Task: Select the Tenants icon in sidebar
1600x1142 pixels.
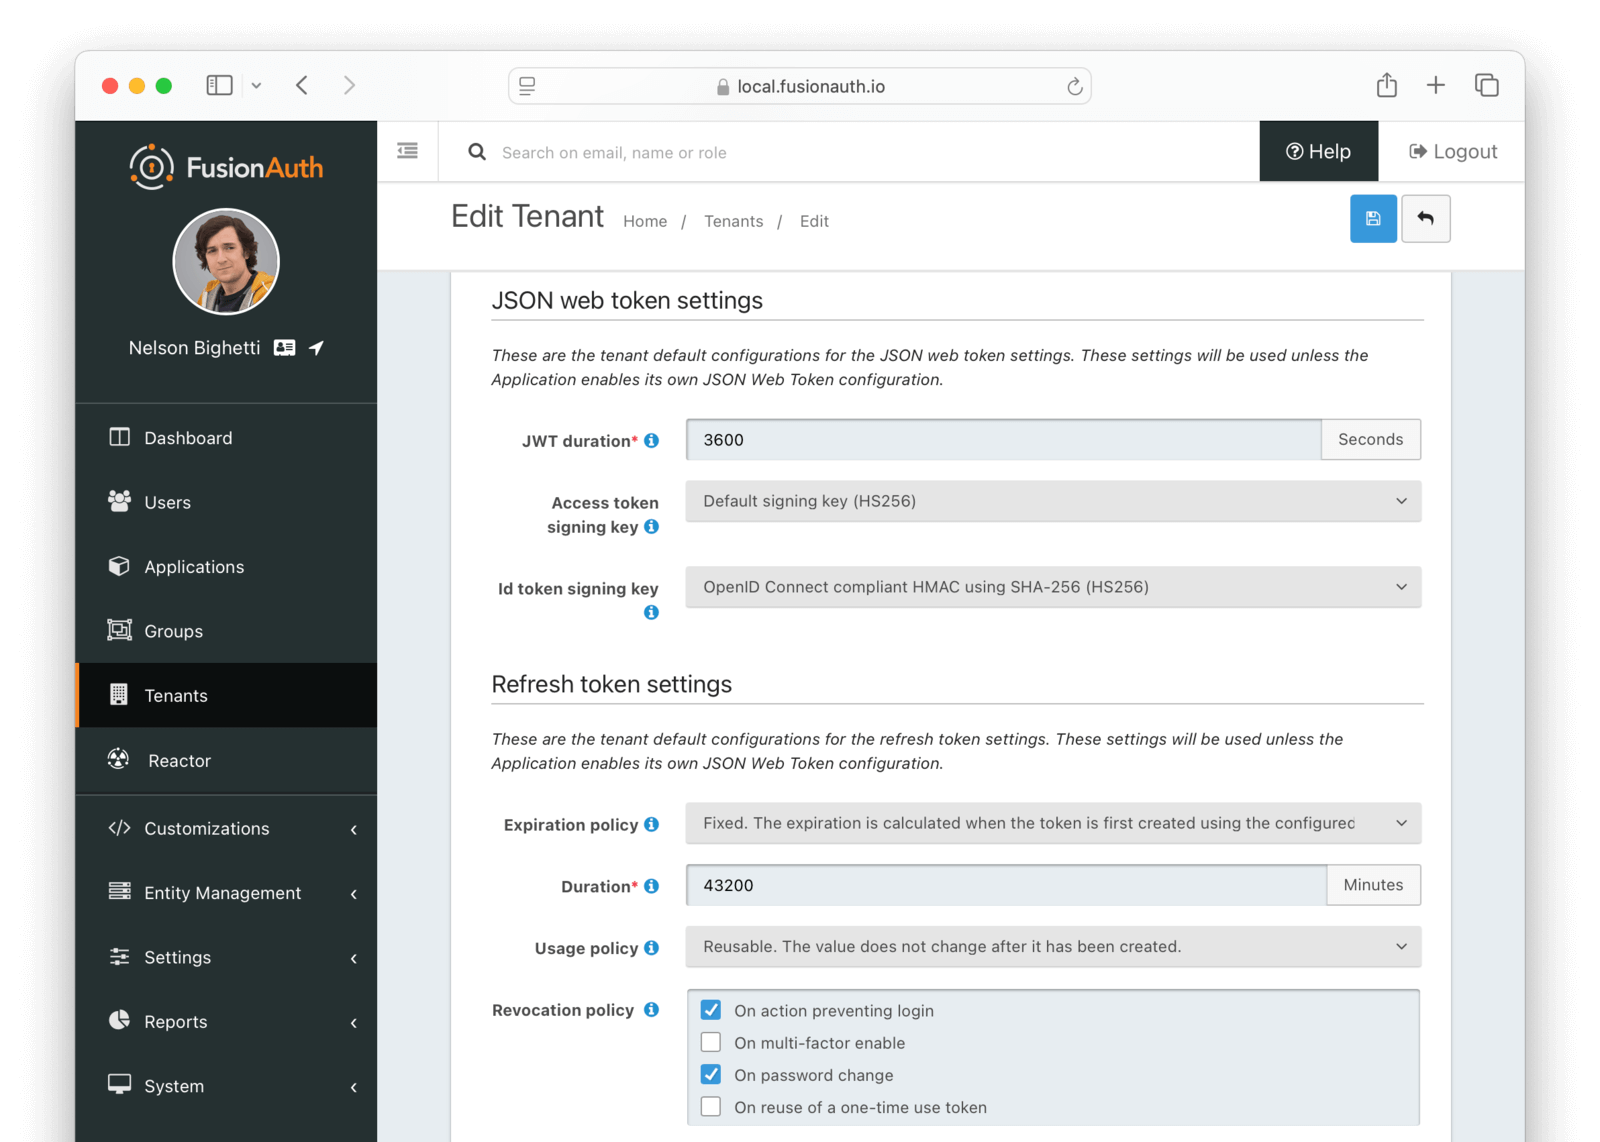Action: coord(119,695)
